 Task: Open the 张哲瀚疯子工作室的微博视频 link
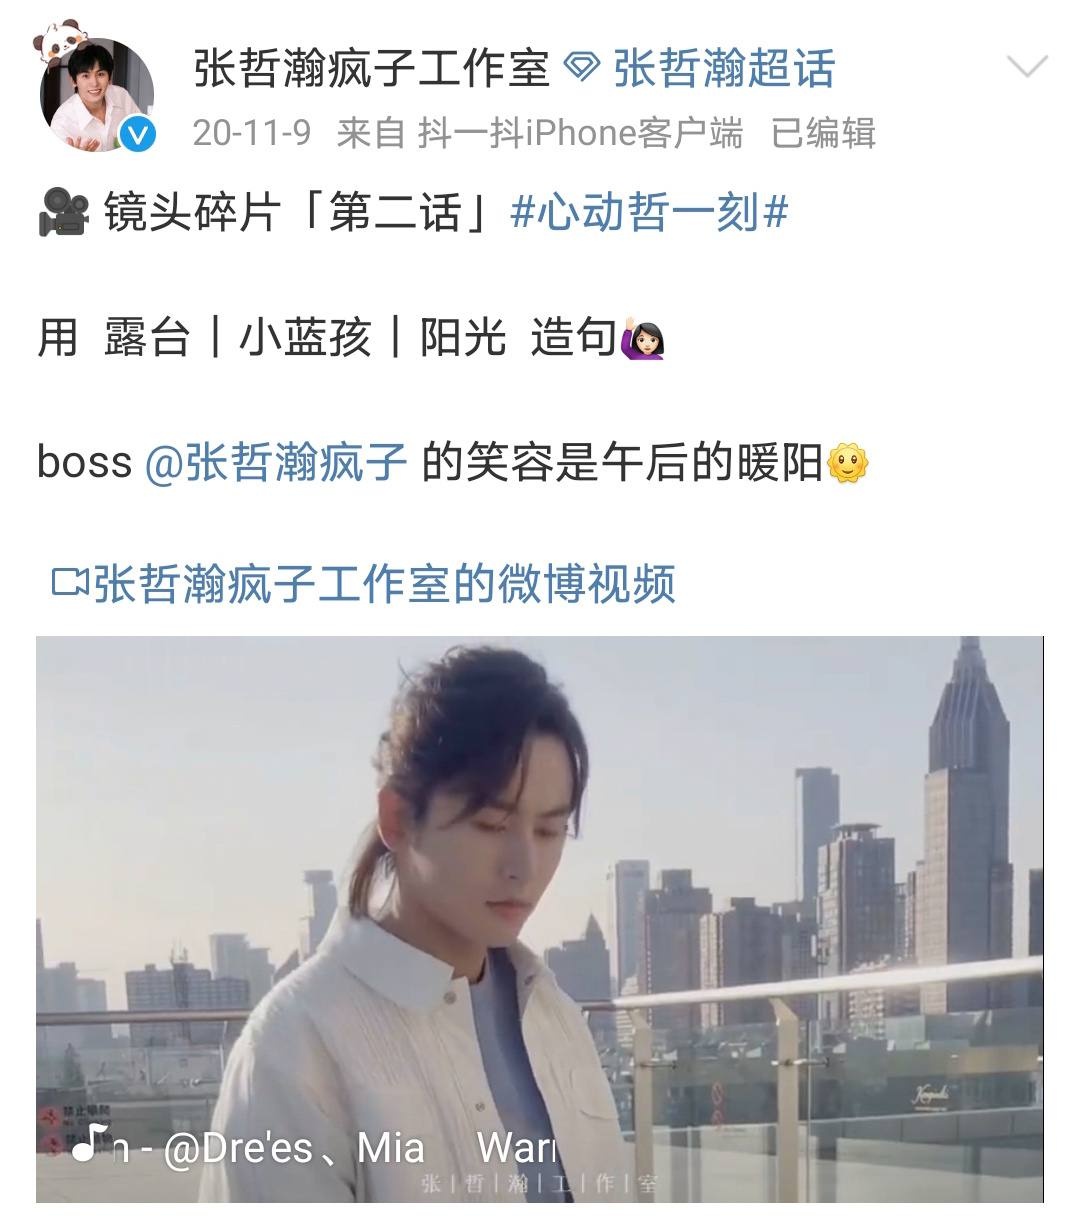click(x=384, y=584)
